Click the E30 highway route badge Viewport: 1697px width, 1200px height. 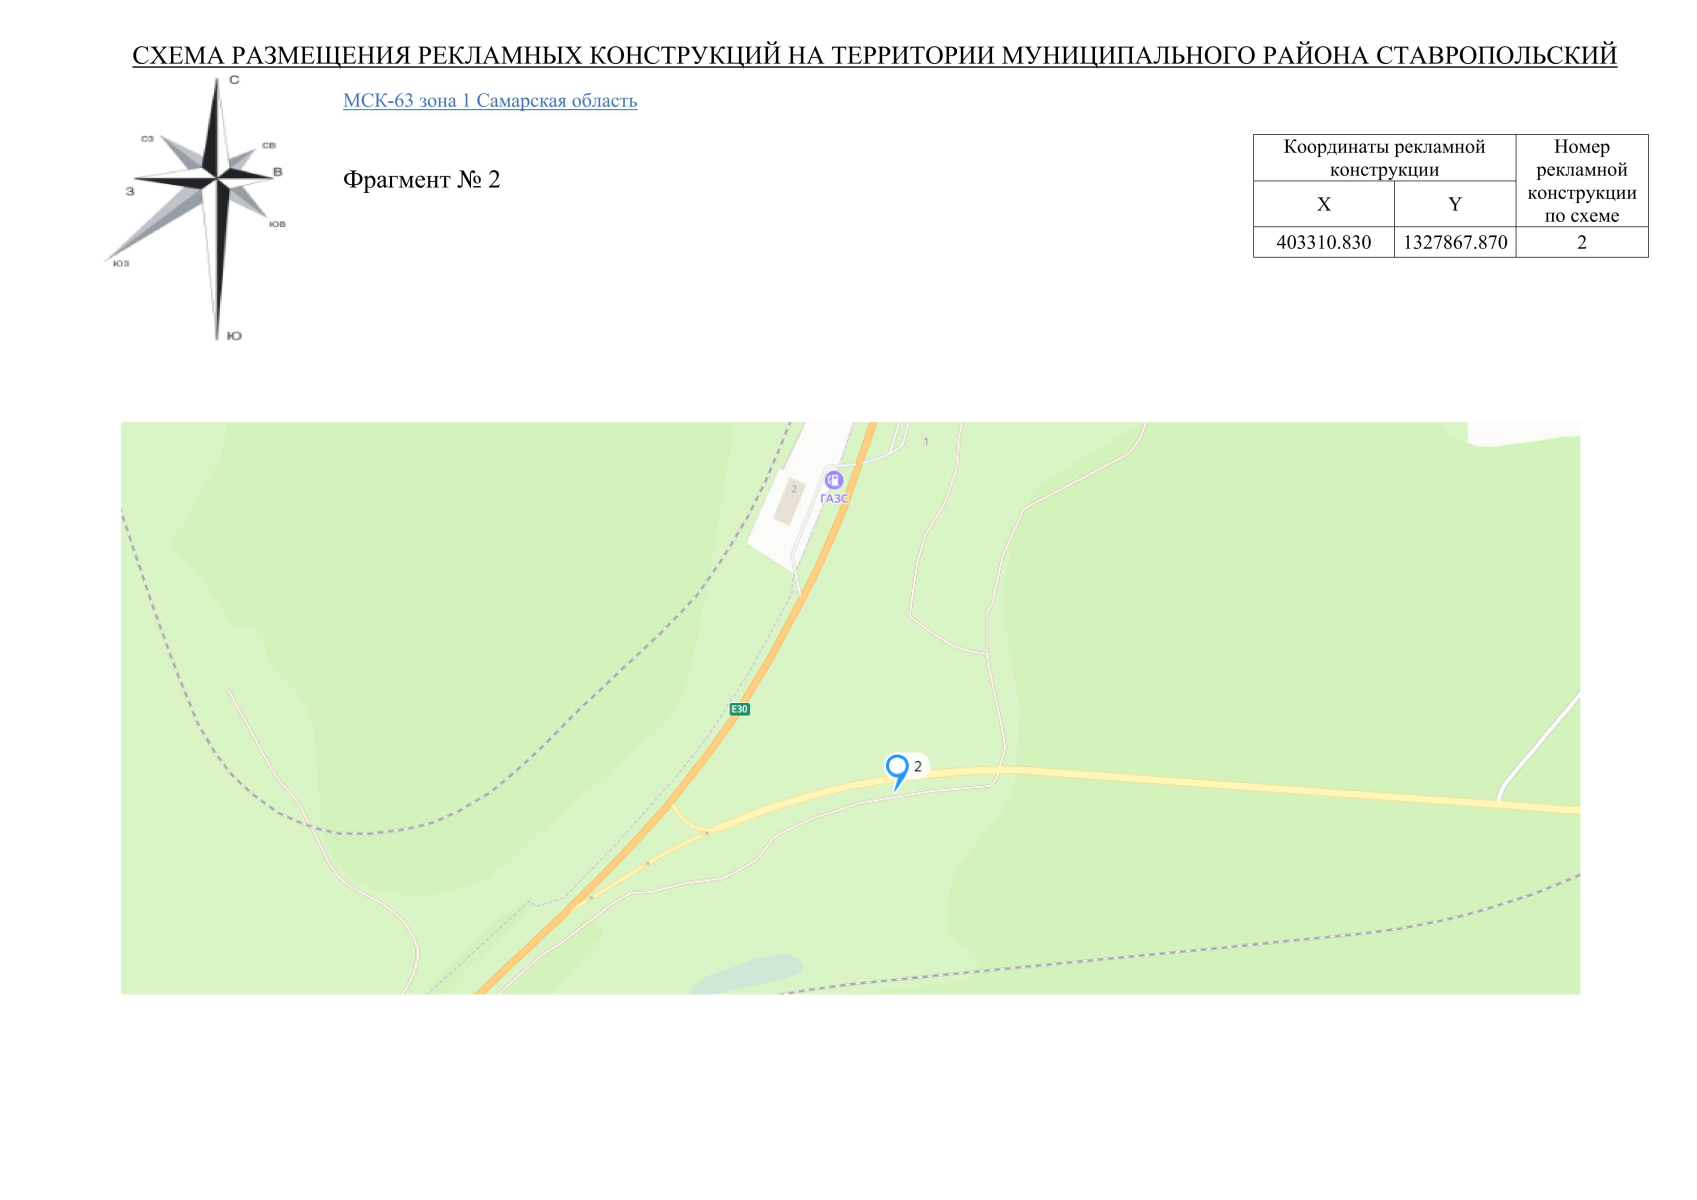coord(739,707)
